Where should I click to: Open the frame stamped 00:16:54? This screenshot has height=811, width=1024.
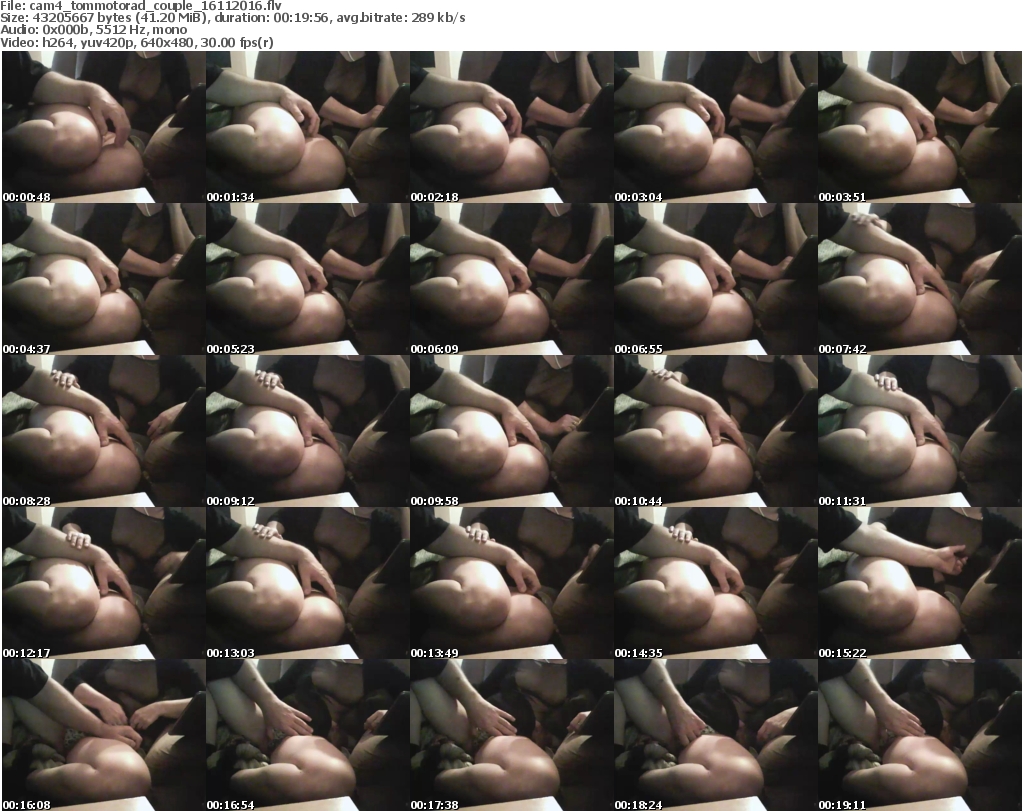coord(308,735)
